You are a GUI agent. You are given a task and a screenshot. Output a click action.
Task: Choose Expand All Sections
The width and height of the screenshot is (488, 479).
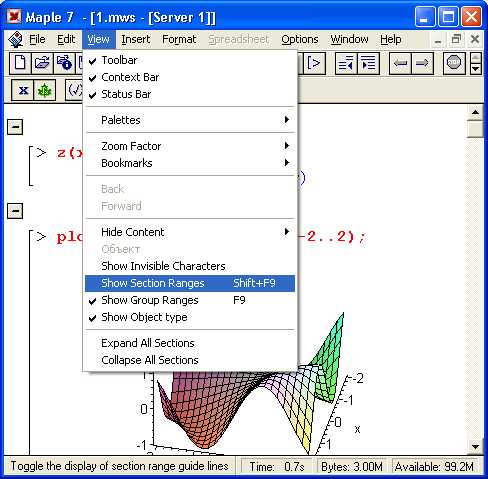[191, 343]
